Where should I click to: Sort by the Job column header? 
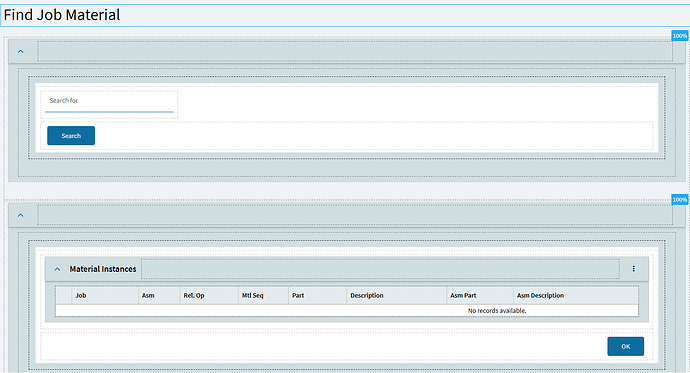pyautogui.click(x=105, y=296)
